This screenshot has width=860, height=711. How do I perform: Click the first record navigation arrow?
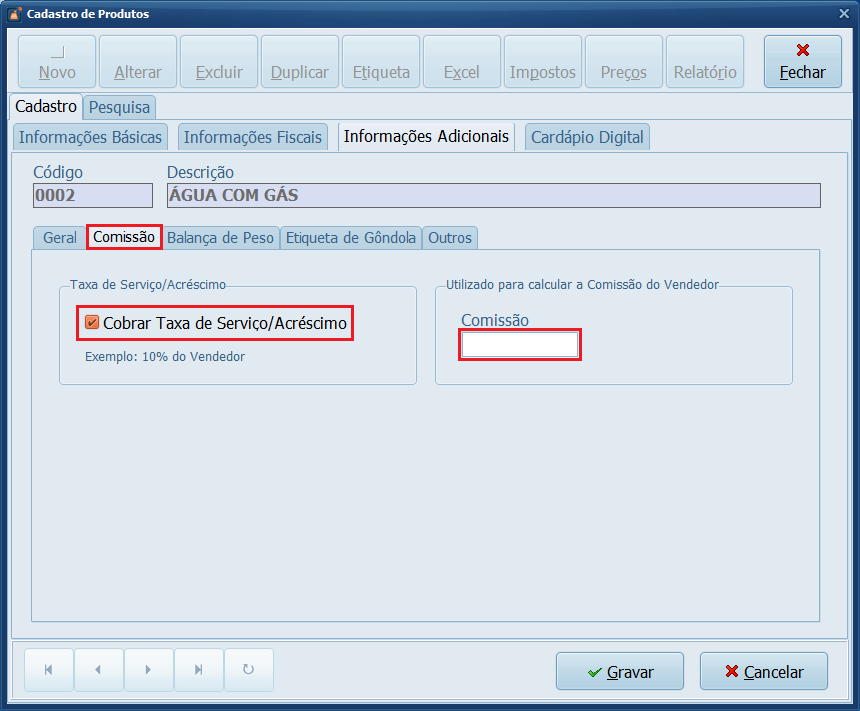coord(49,670)
